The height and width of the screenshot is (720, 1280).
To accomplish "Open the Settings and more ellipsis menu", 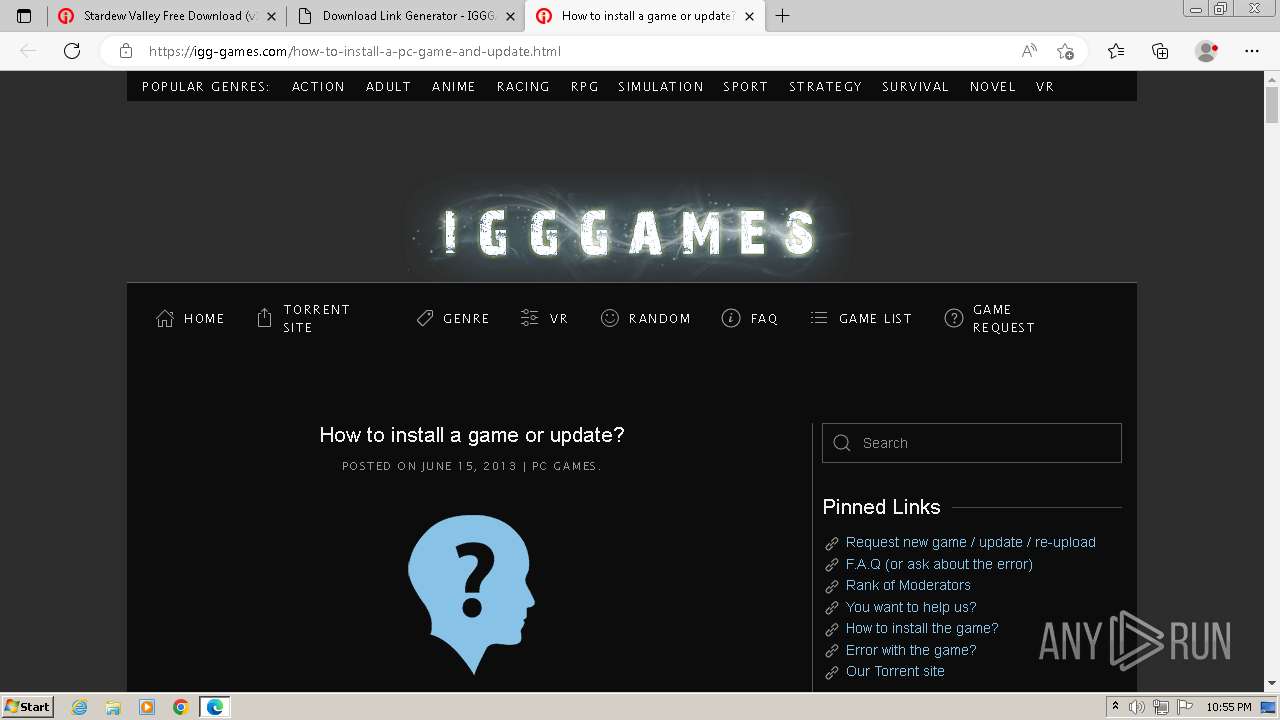I will (x=1252, y=51).
